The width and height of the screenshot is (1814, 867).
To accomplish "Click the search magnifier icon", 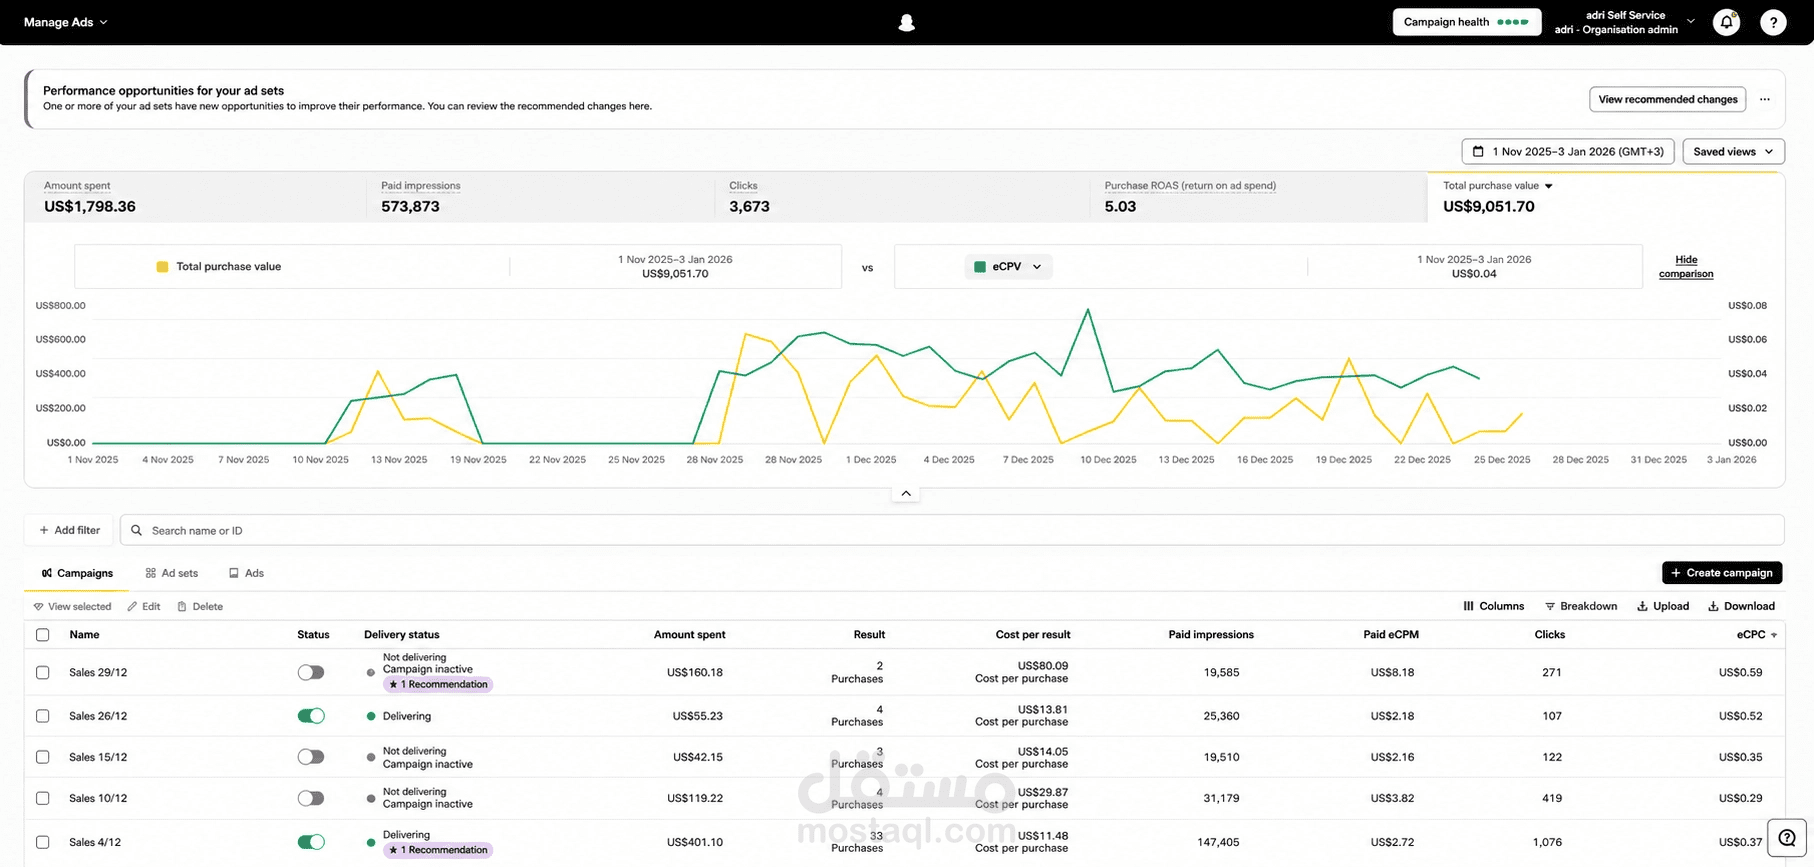I will pyautogui.click(x=137, y=530).
